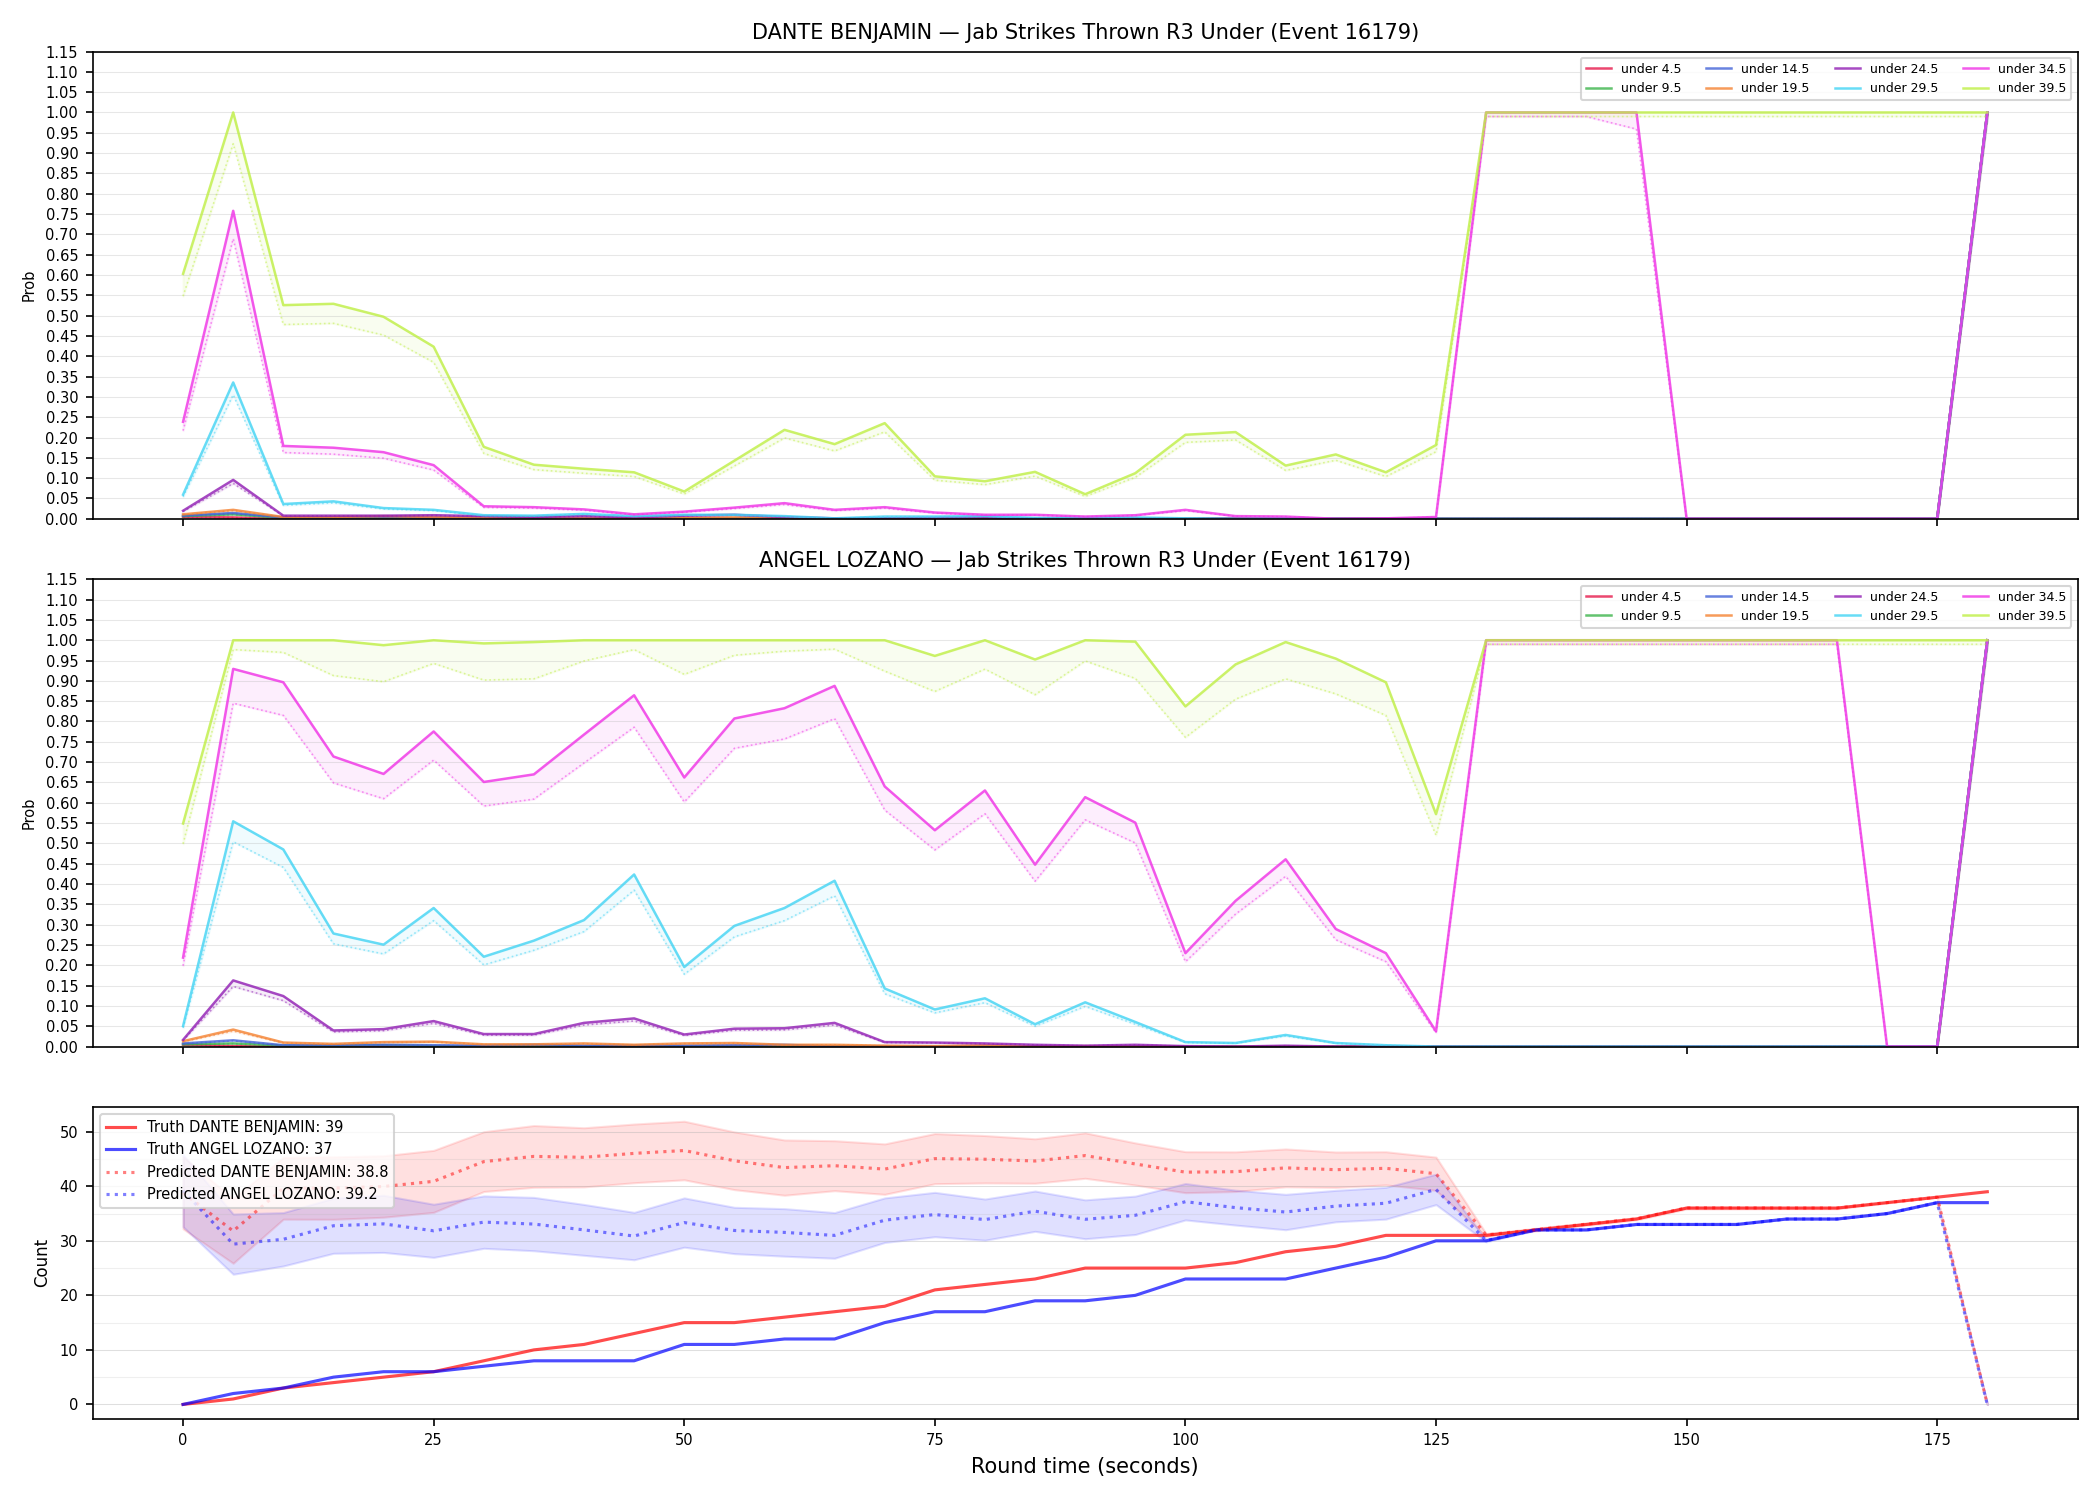Click solid blue line sample for Truth Angel

120,1149
